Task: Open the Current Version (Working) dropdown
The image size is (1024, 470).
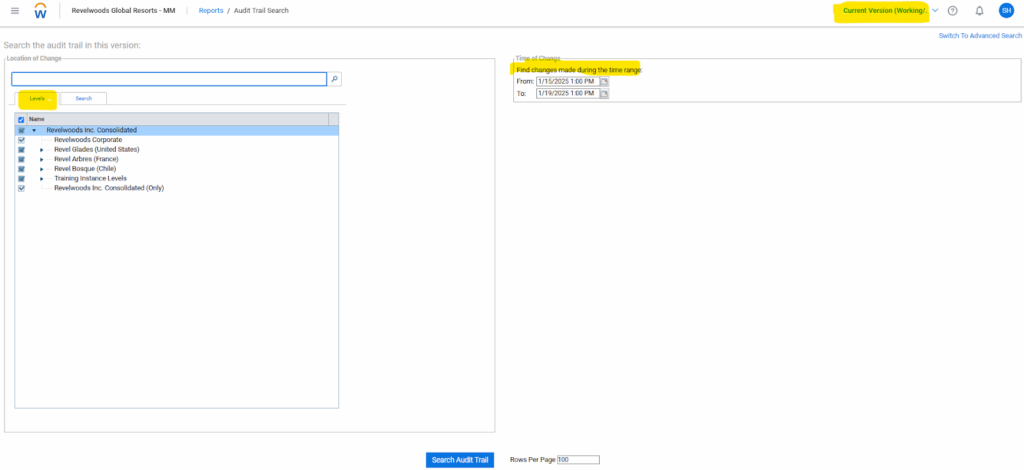Action: click(935, 11)
